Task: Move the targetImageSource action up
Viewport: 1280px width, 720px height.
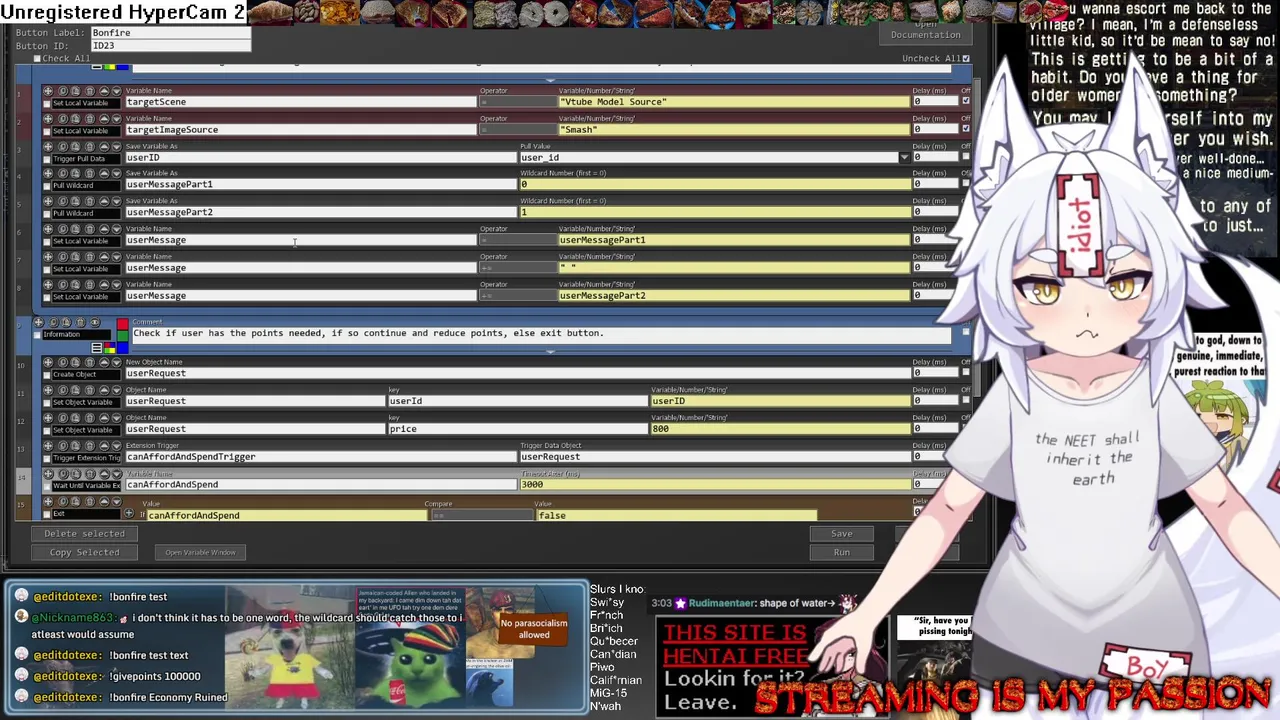Action: pos(104,119)
